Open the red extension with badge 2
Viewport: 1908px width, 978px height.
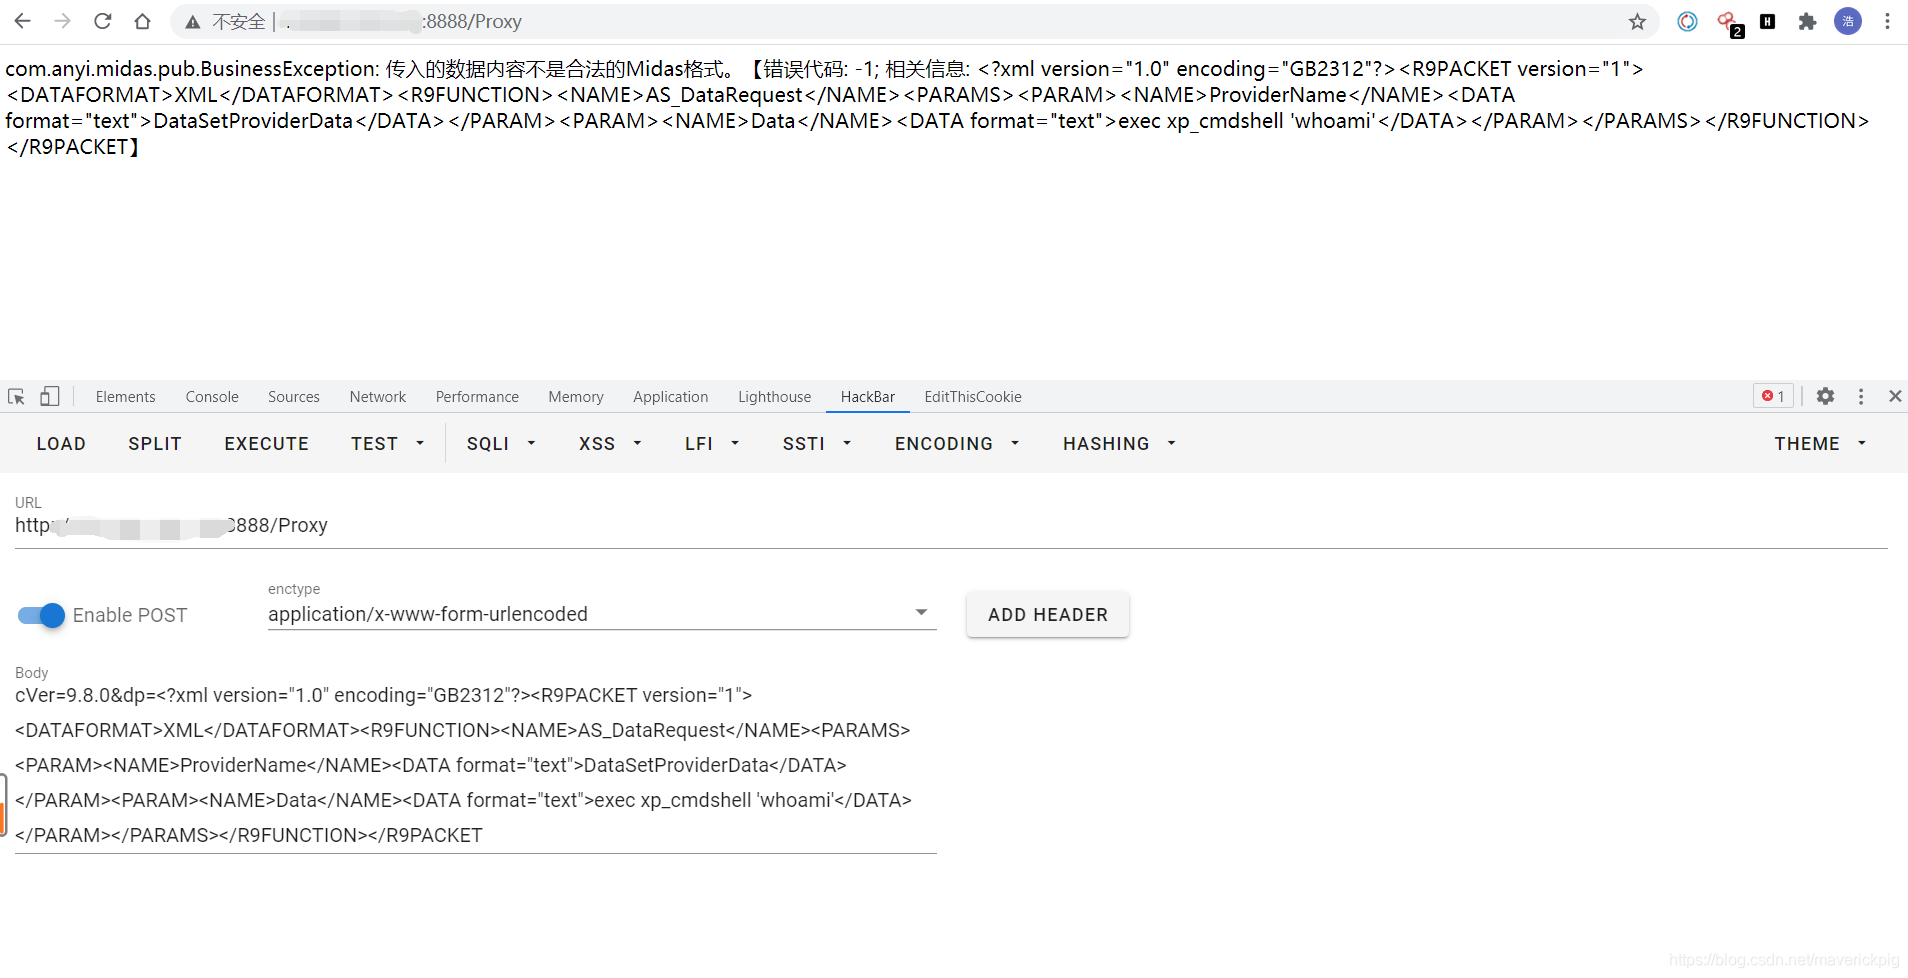point(1729,23)
